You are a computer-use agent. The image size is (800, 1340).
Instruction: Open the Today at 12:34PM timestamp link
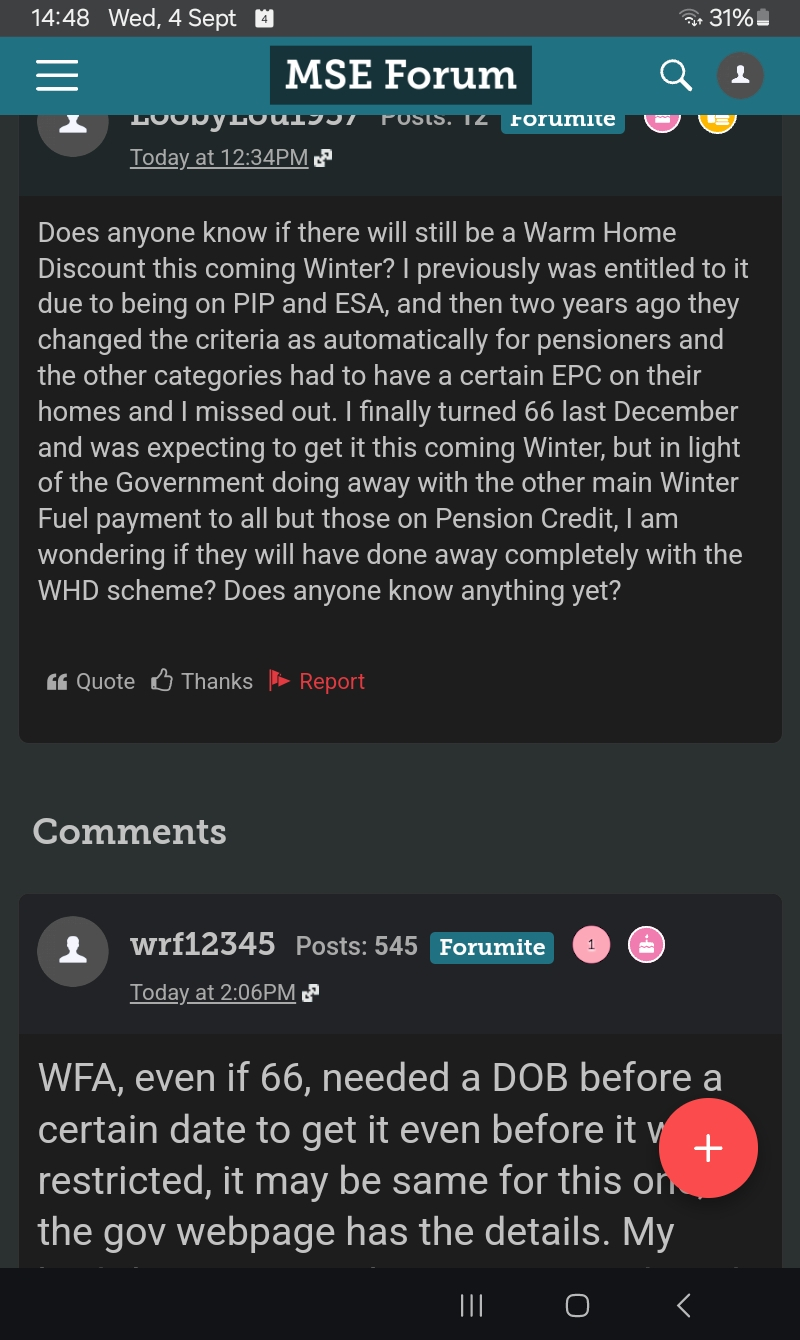click(x=219, y=157)
